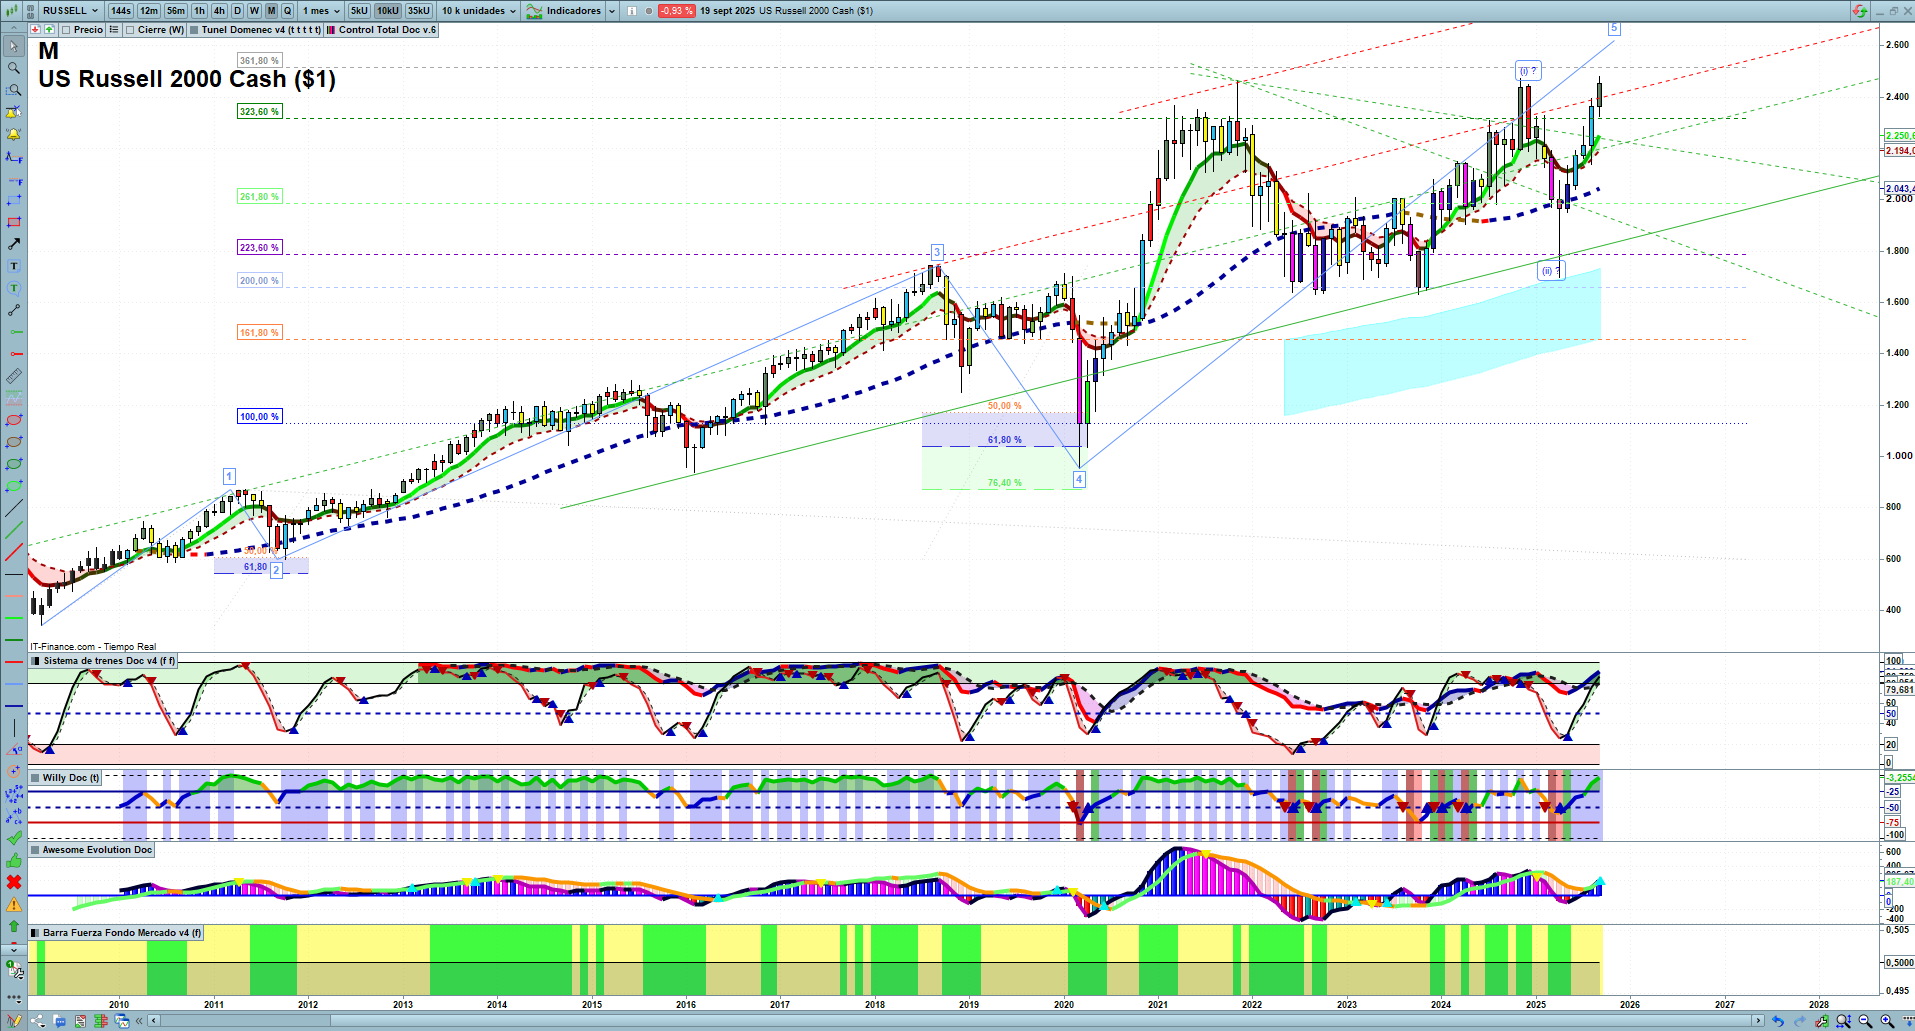
Task: Collapse the bottom toolbar with double chevron
Action: pyautogui.click(x=140, y=1021)
